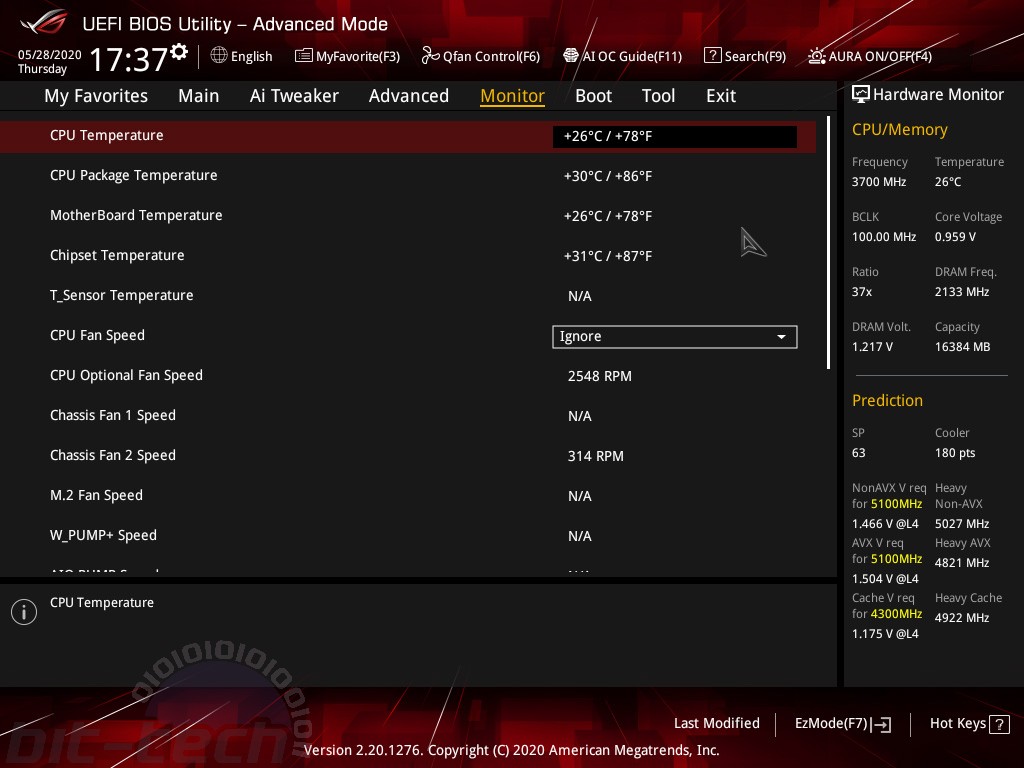Click the EzMode exit arrow icon
Image resolution: width=1024 pixels, height=768 pixels.
tap(881, 724)
